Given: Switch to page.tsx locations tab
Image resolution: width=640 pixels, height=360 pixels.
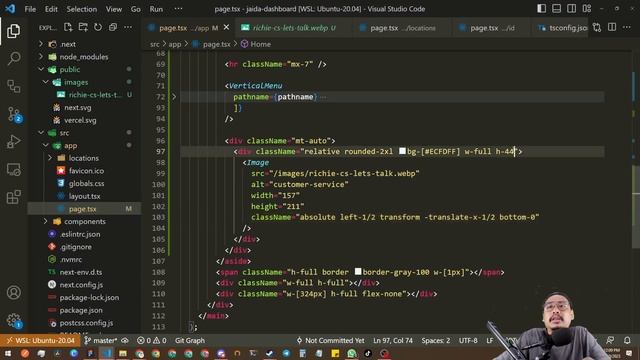Looking at the screenshot, I should pos(403,28).
